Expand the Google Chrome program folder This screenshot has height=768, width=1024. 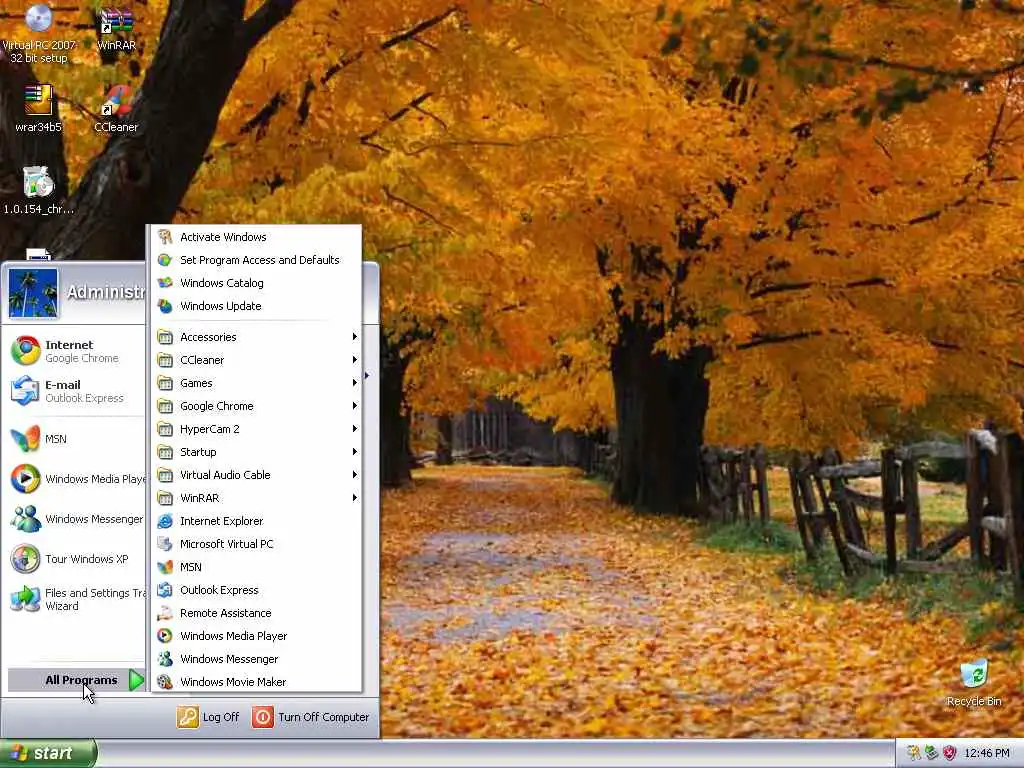(257, 406)
